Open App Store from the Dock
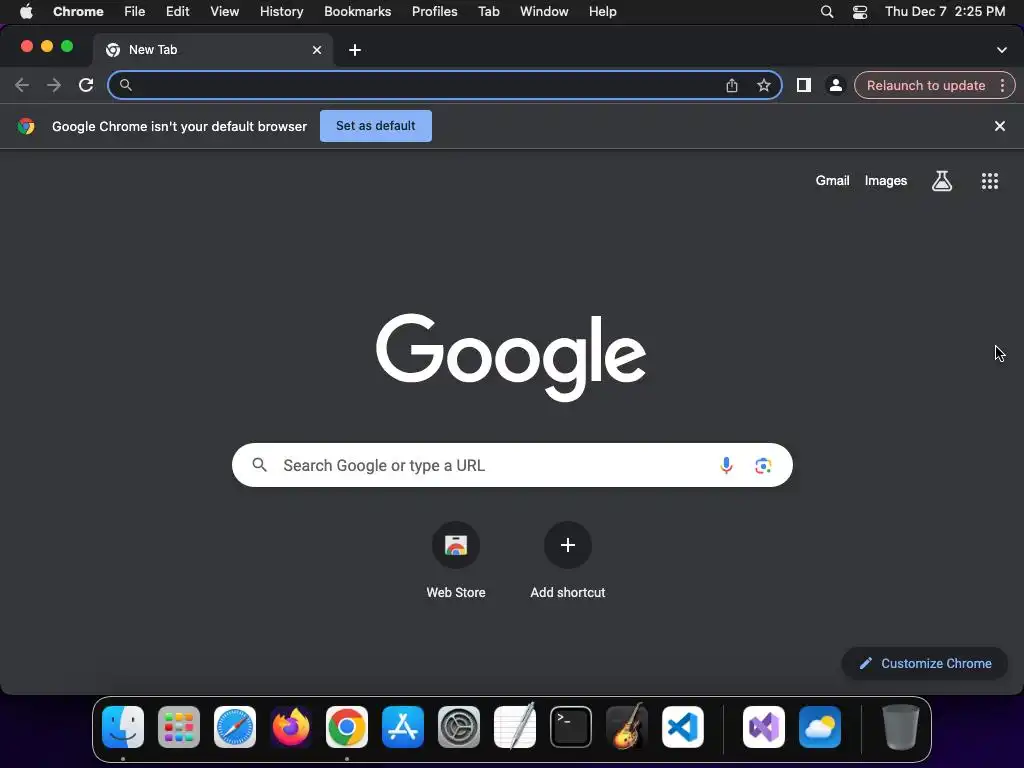This screenshot has width=1024, height=768. [x=403, y=727]
